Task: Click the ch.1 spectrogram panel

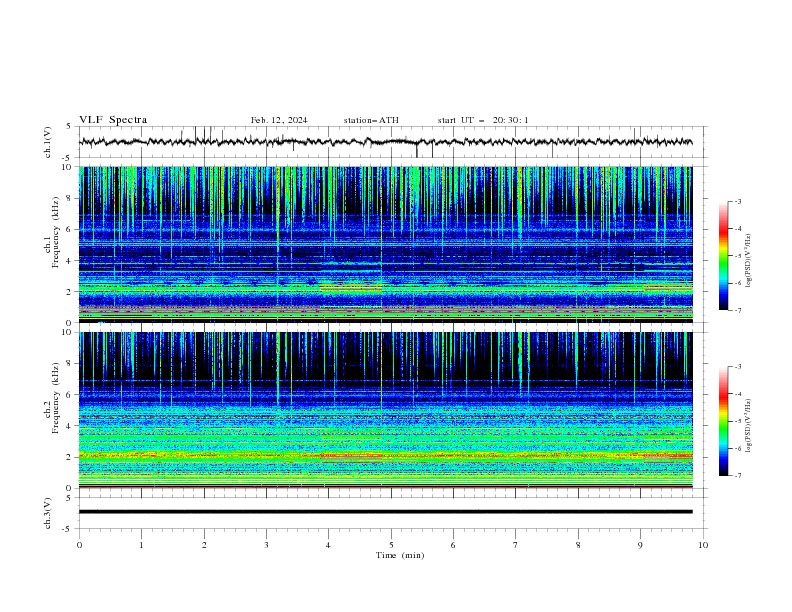Action: click(x=385, y=244)
